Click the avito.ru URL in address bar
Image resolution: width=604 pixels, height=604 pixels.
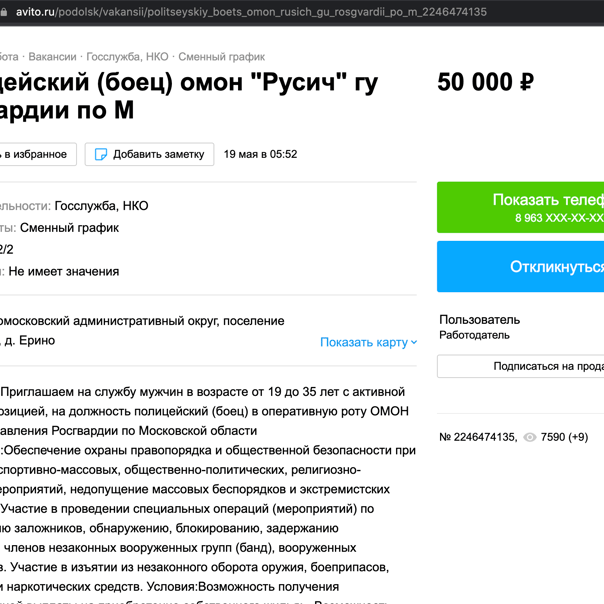click(x=251, y=12)
